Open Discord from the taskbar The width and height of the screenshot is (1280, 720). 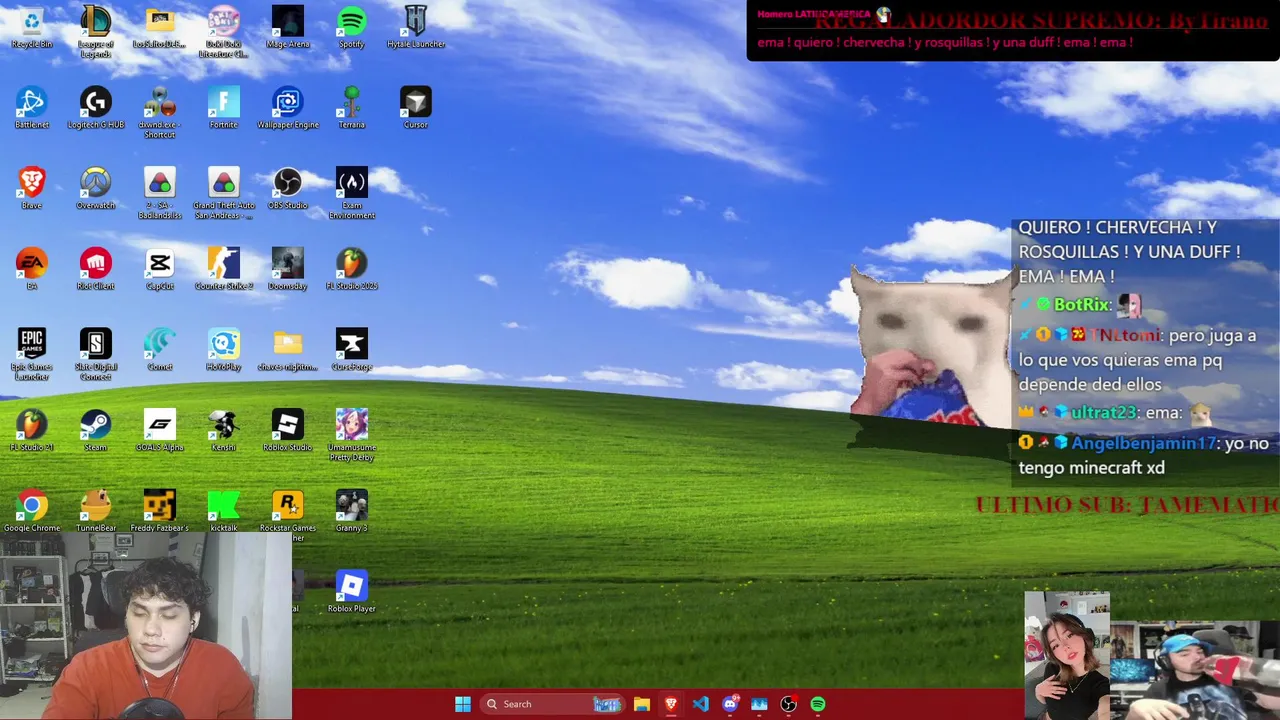pyautogui.click(x=730, y=704)
